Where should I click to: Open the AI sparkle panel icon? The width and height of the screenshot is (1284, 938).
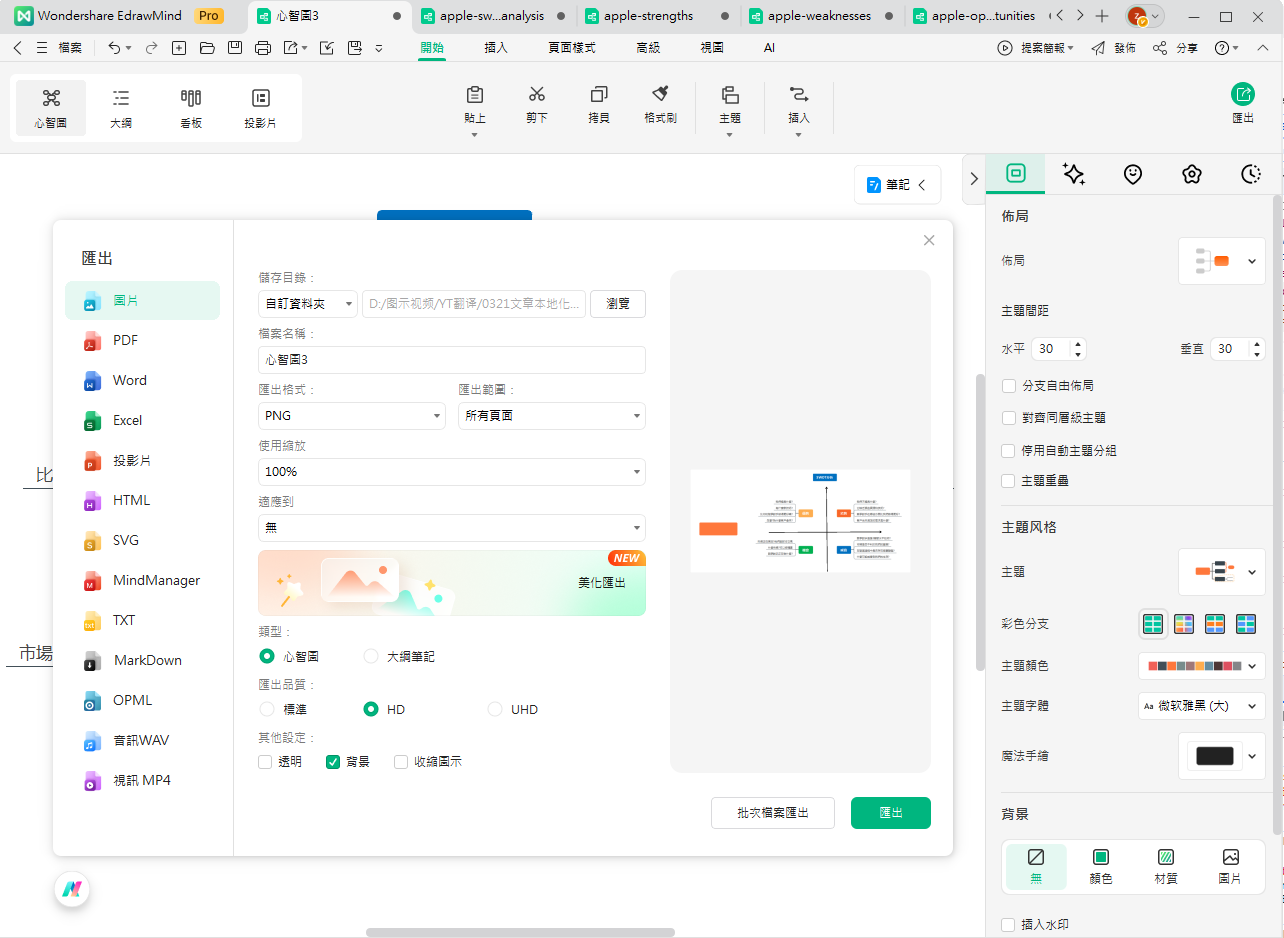pos(1074,173)
